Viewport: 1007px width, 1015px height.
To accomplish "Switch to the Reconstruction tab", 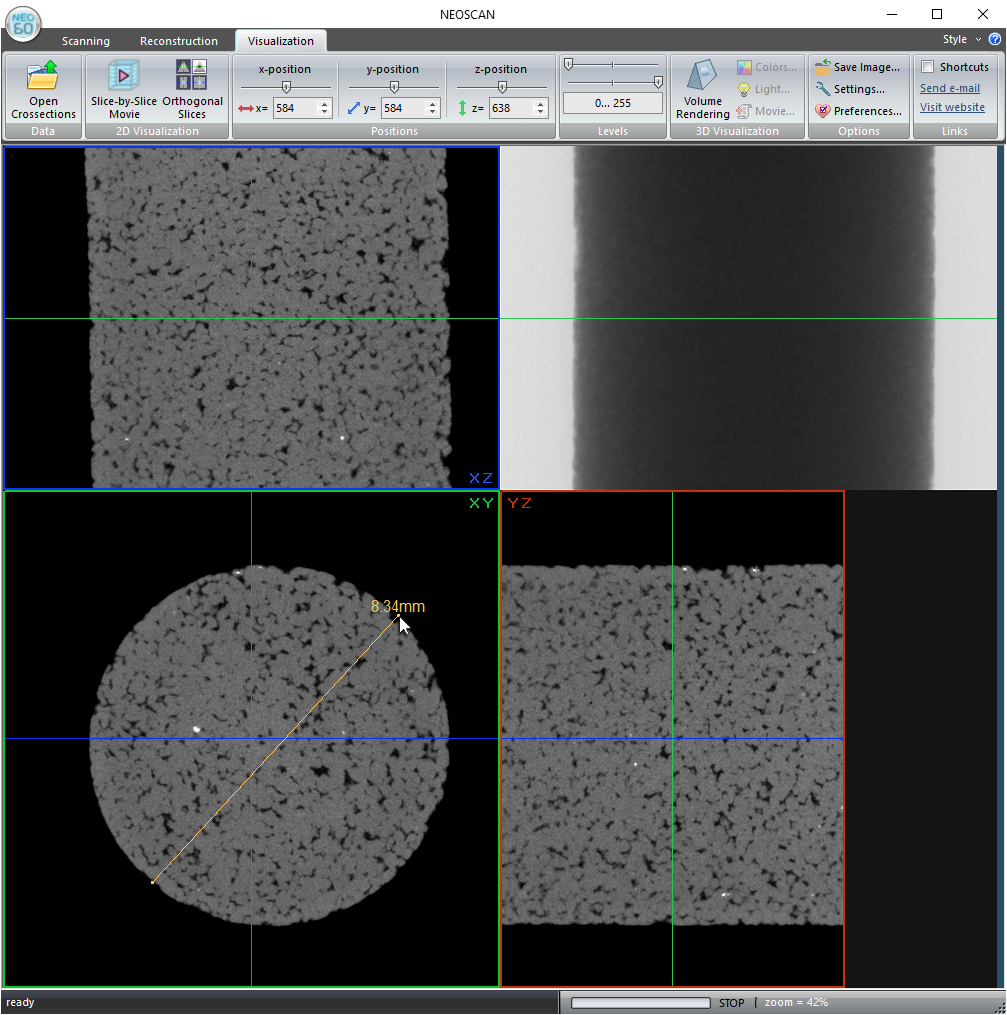I will (179, 41).
